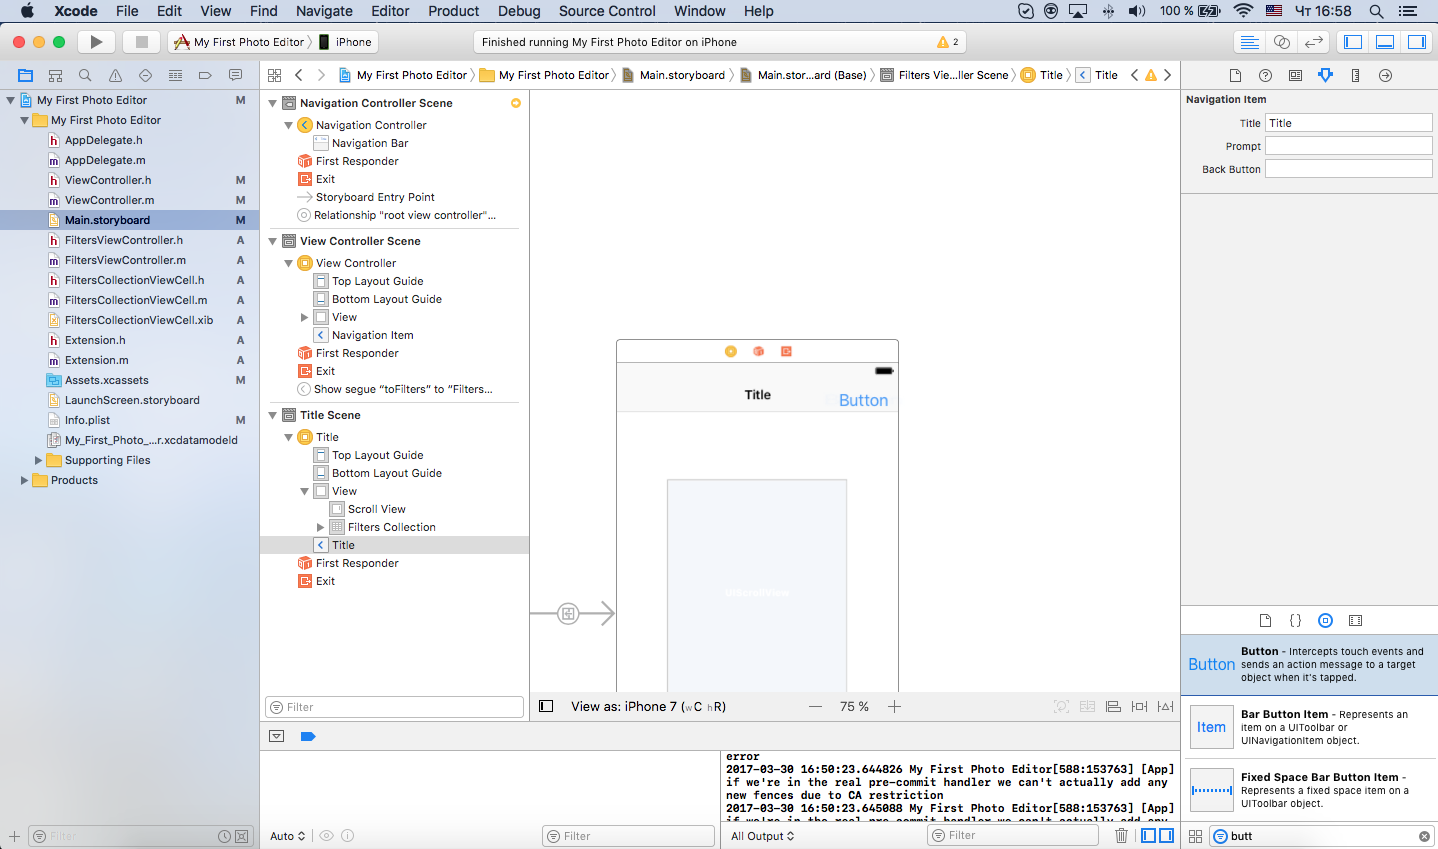
Task: Run the project with the Play button
Action: coord(96,42)
